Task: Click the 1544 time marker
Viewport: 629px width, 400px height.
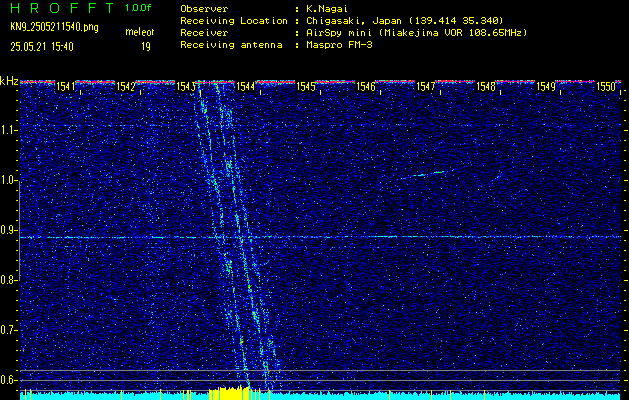Action: 245,86
